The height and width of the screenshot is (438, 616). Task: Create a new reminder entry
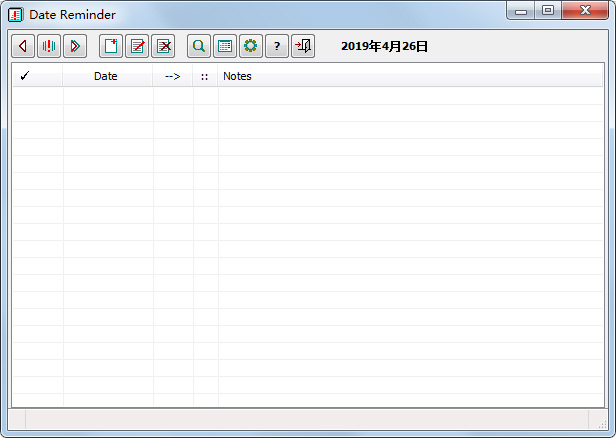[111, 46]
